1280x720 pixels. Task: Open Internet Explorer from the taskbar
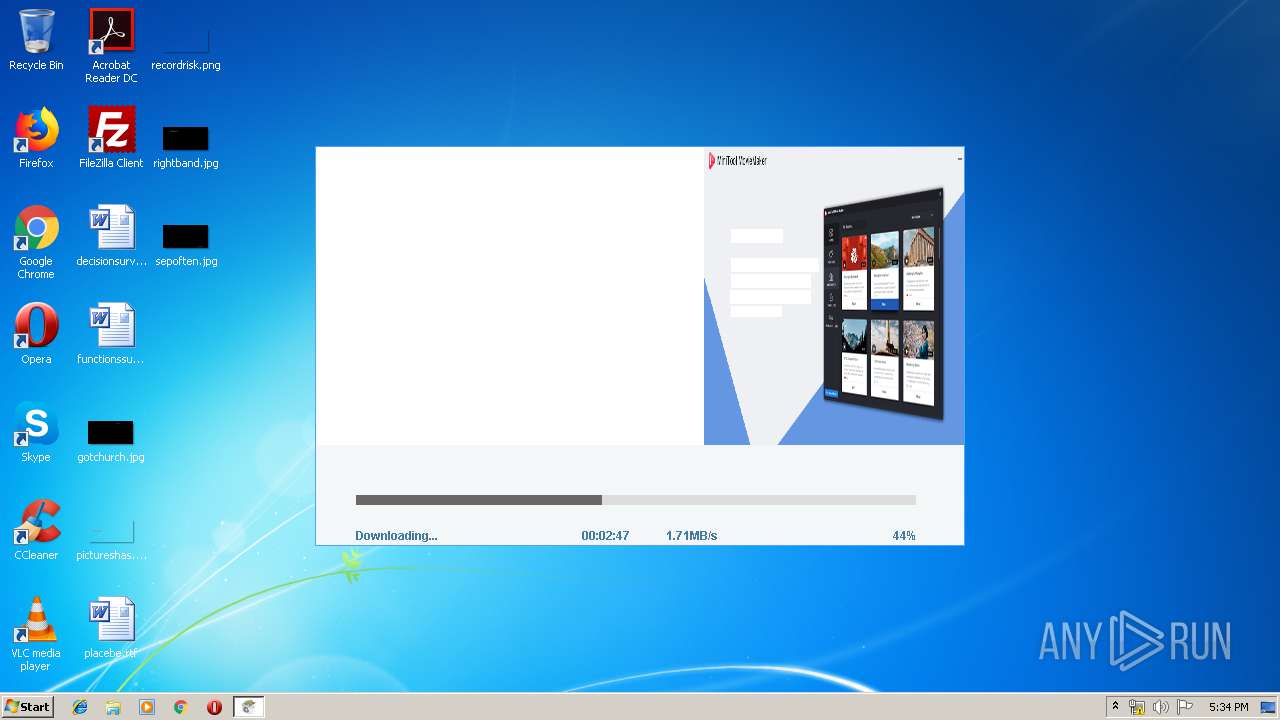80,707
